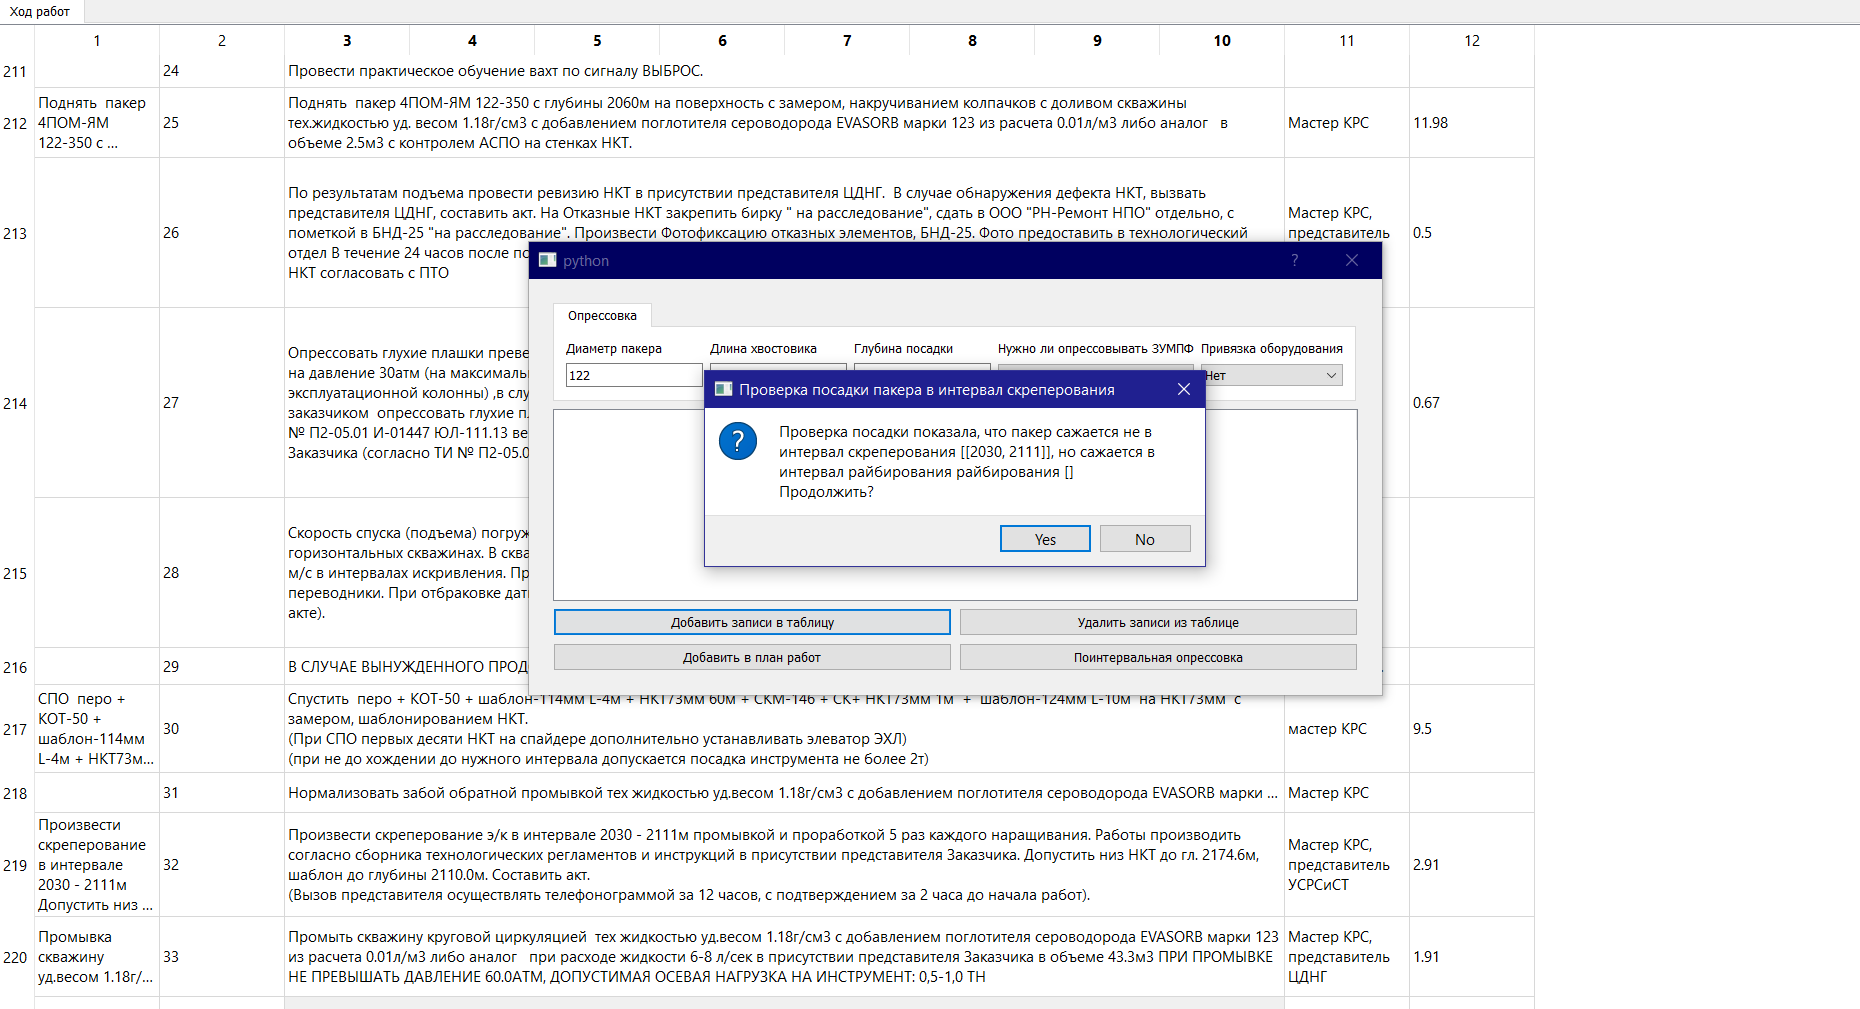1860x1009 pixels.
Task: Click the help button in python window
Action: click(x=1294, y=260)
